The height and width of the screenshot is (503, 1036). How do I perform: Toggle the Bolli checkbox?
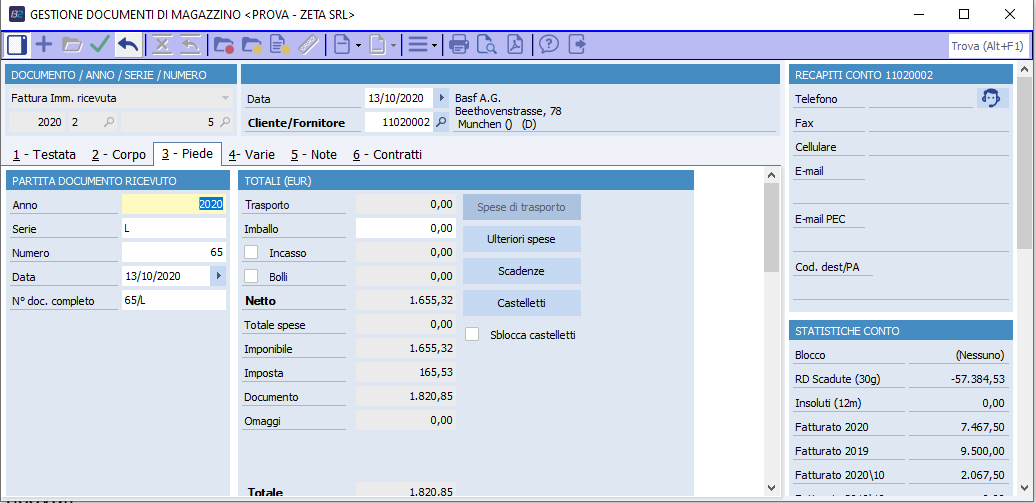[251, 276]
